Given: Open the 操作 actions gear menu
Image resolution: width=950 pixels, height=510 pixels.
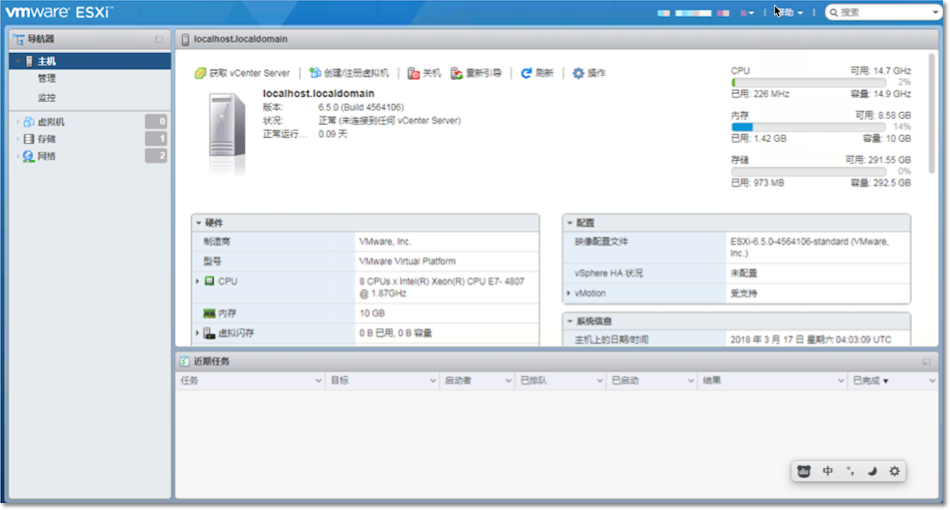Looking at the screenshot, I should point(588,73).
